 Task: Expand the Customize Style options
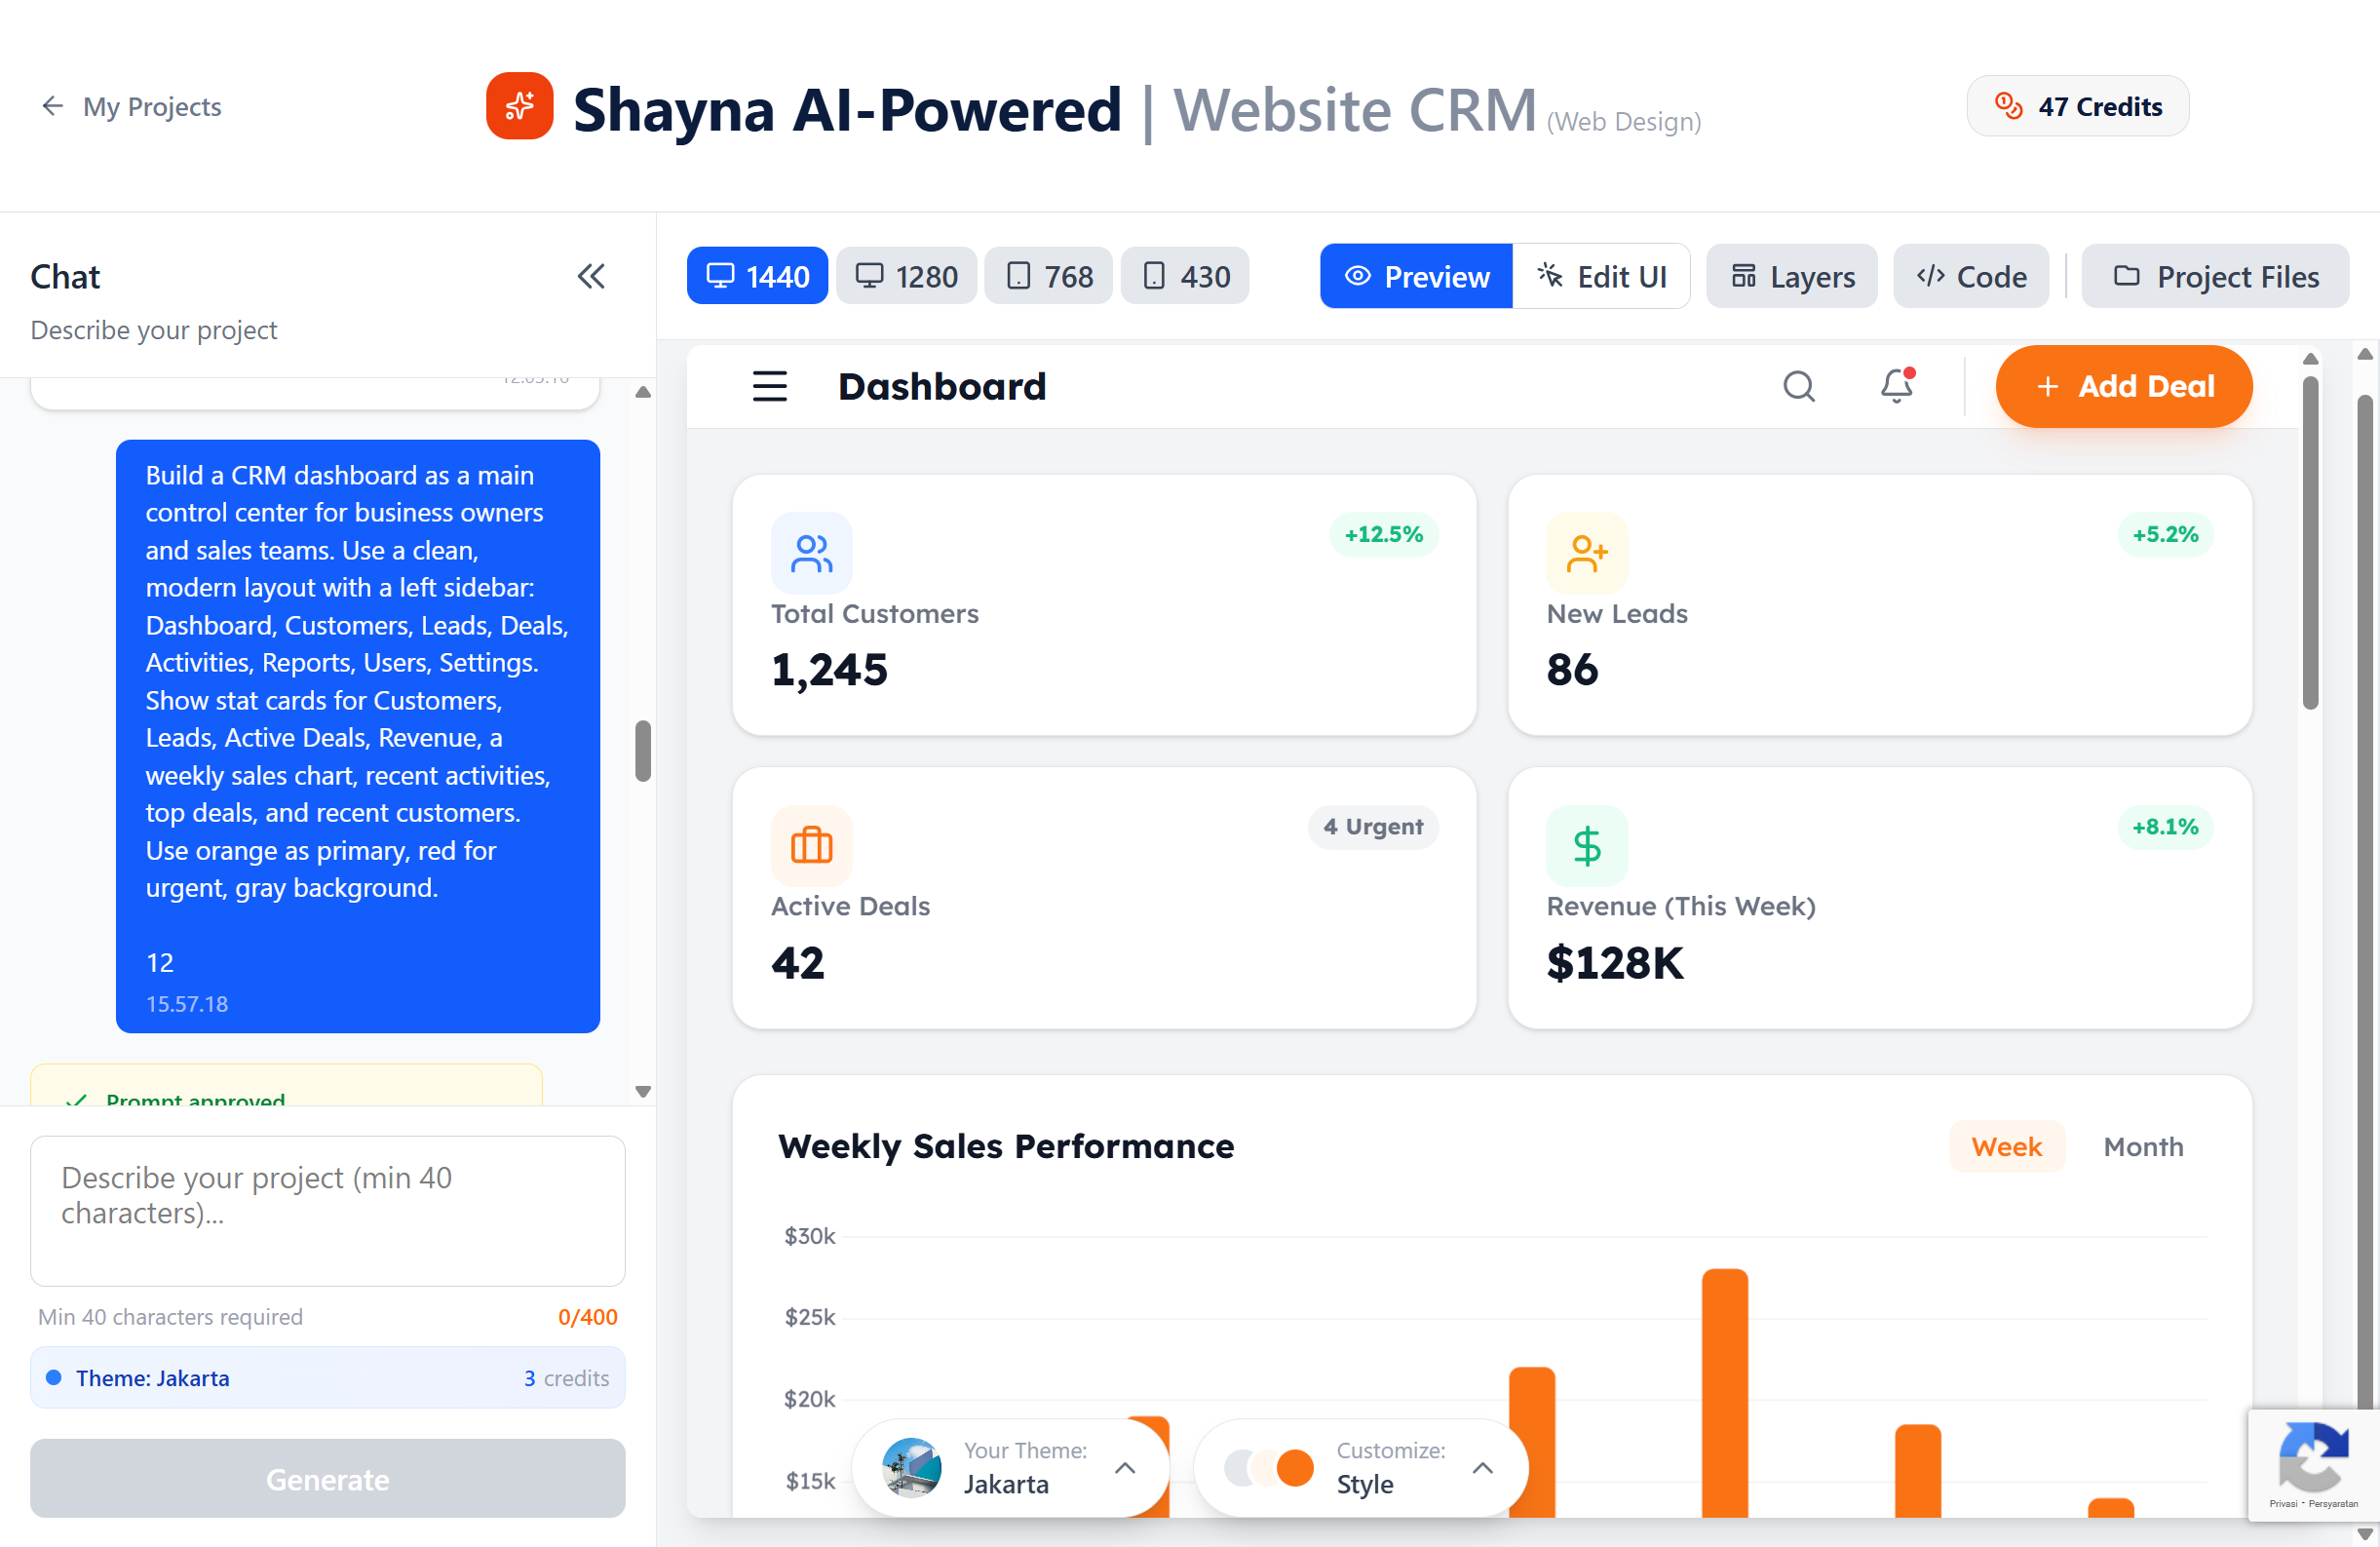pyautogui.click(x=1482, y=1468)
